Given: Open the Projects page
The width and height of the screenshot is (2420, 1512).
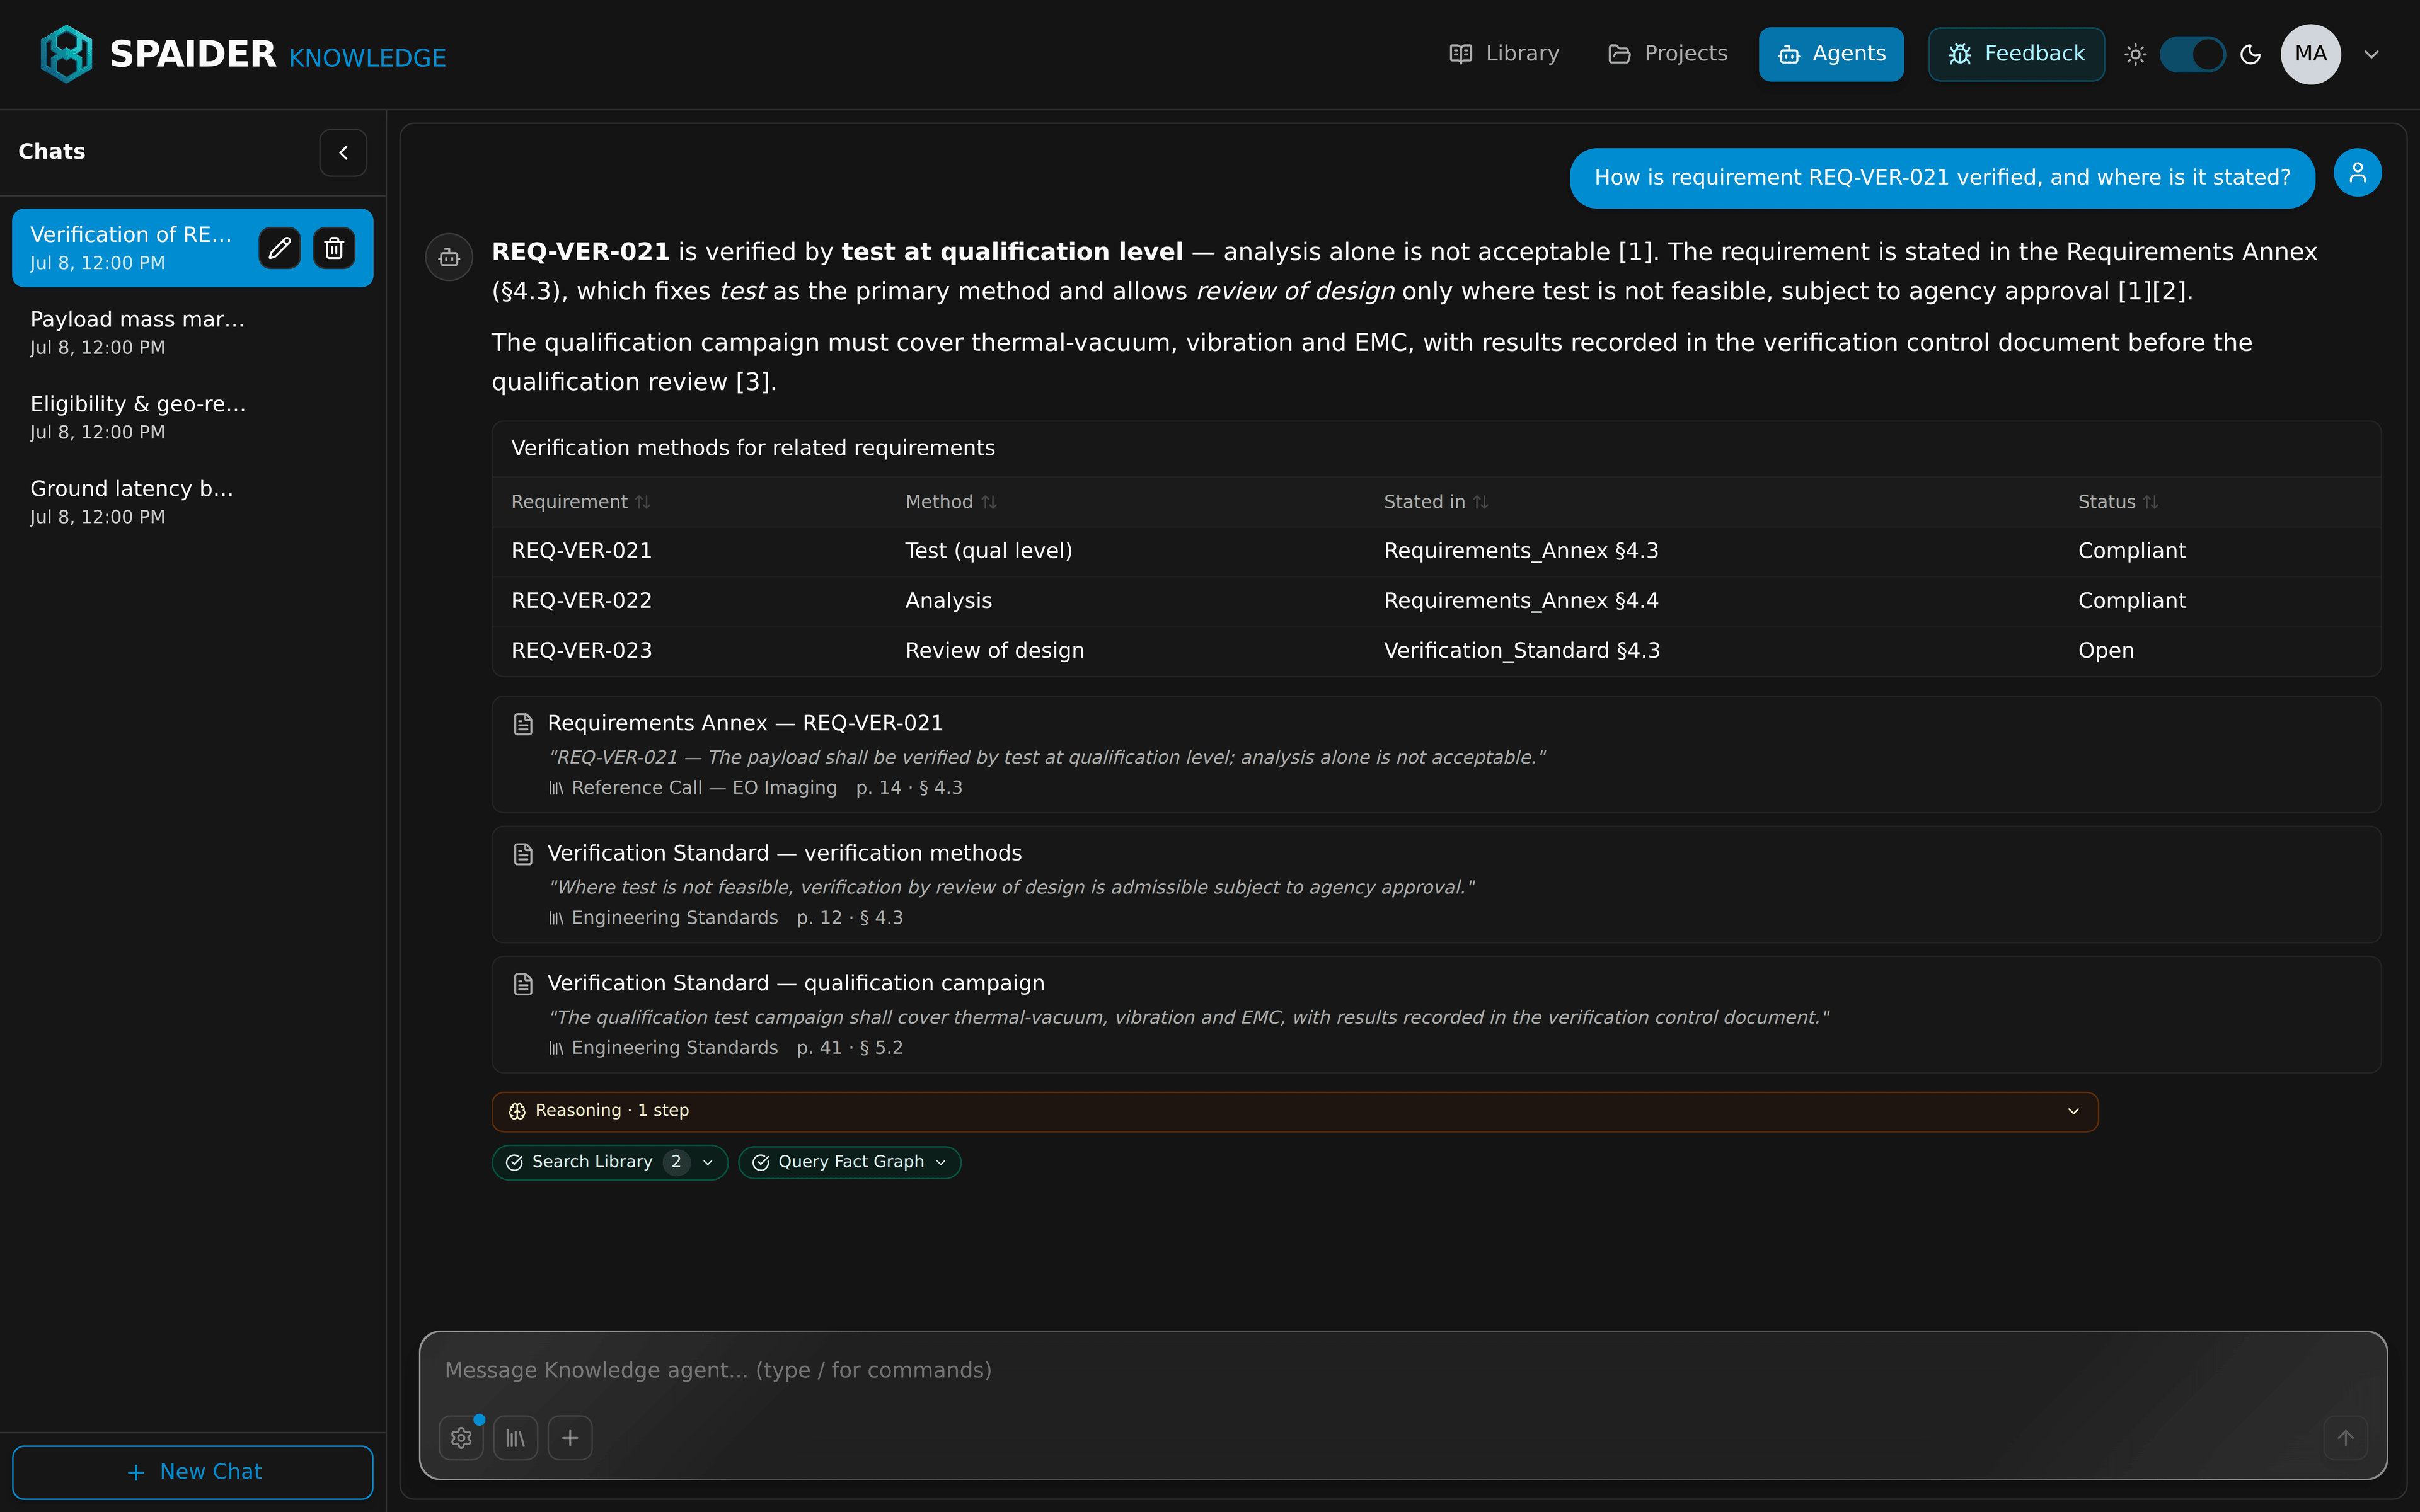Looking at the screenshot, I should (x=1667, y=54).
